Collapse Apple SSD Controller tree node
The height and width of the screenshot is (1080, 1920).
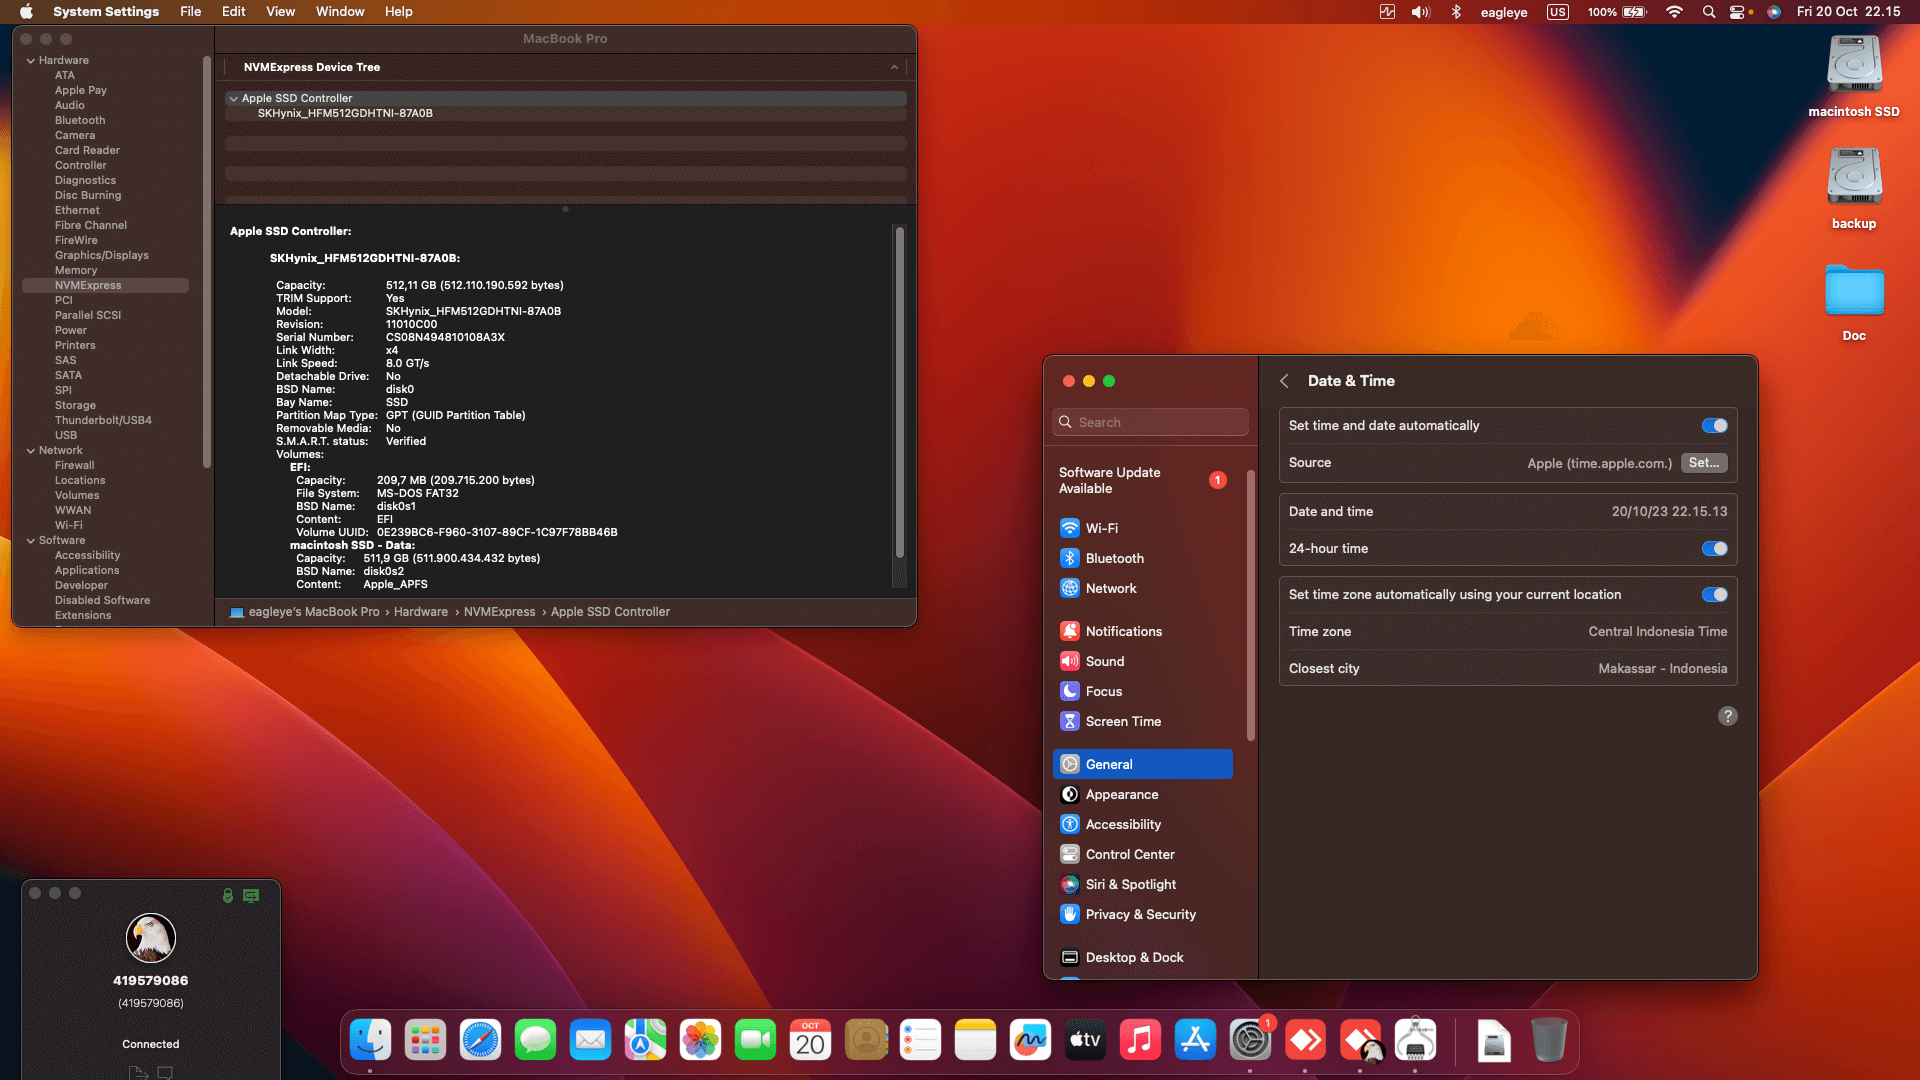pyautogui.click(x=233, y=98)
